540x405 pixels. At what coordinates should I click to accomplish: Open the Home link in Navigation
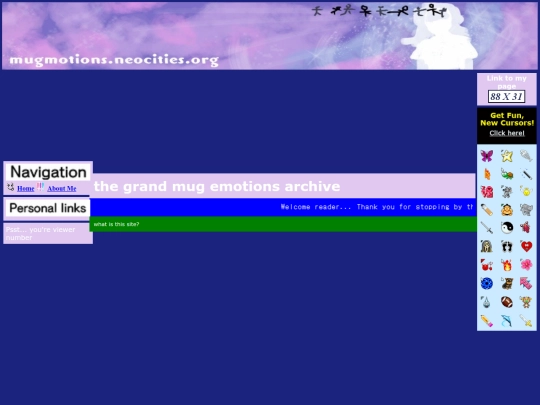tap(25, 188)
